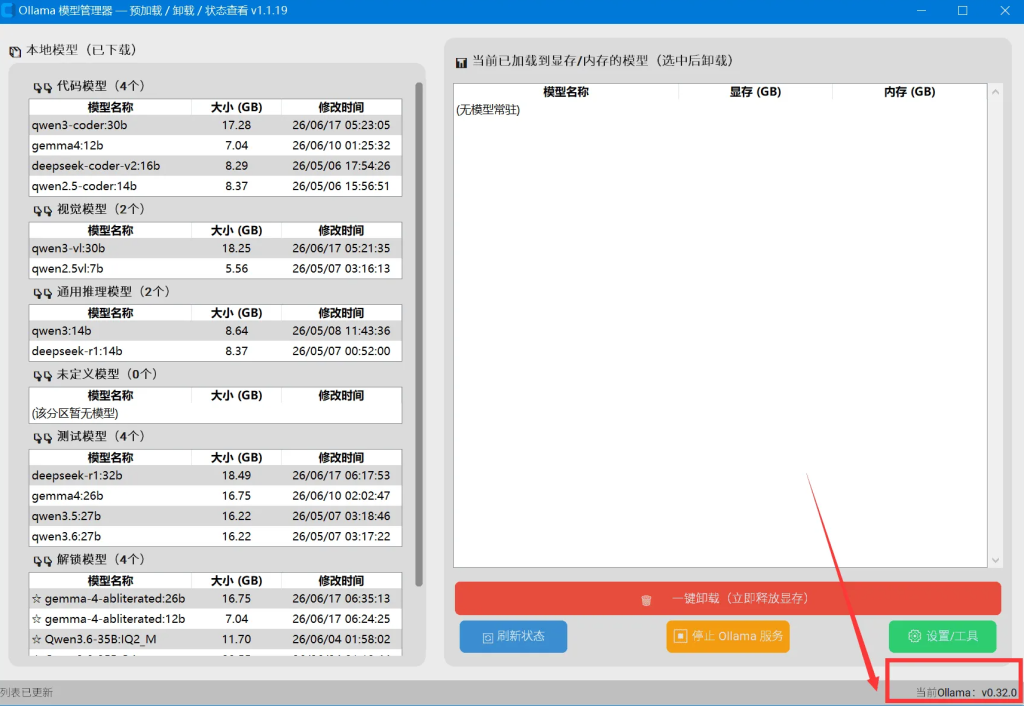Open 设置/工具 settings and tools
Image resolution: width=1024 pixels, height=706 pixels.
click(x=942, y=636)
